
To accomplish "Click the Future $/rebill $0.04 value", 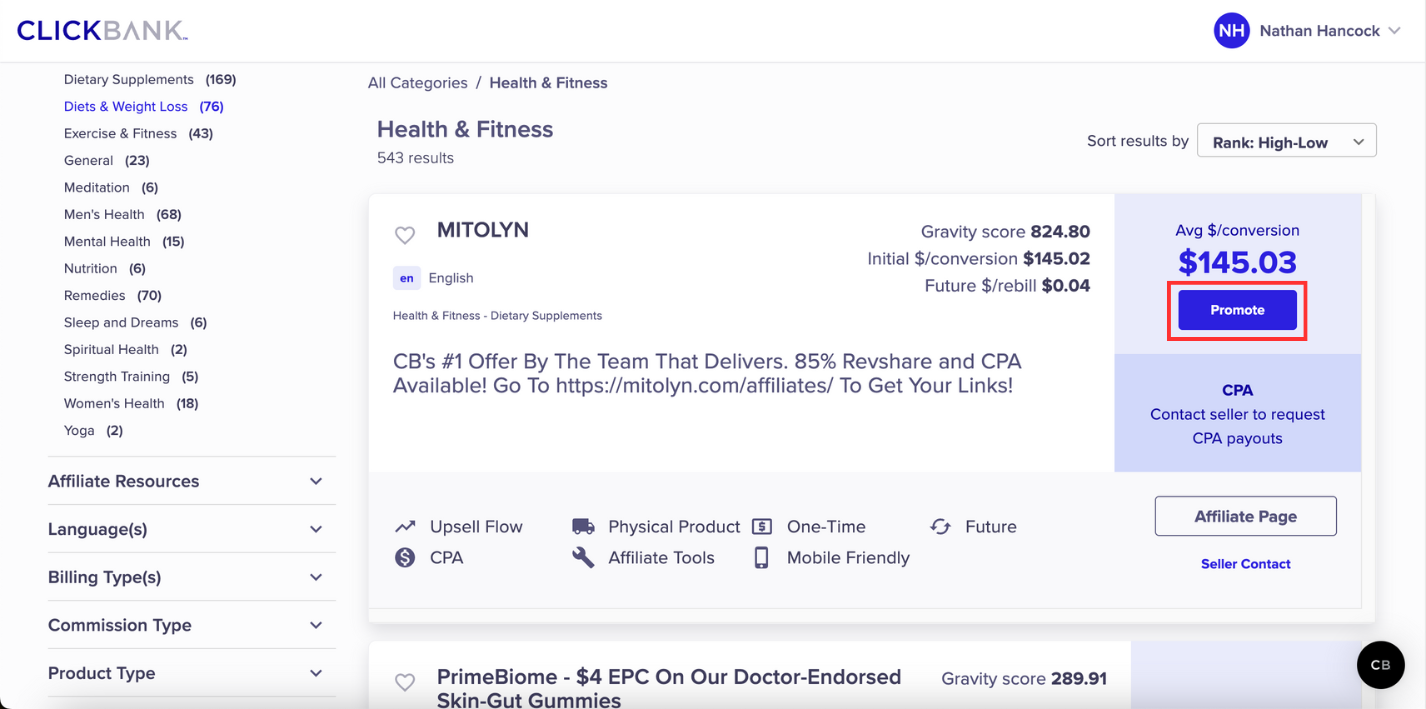I will coord(1066,286).
